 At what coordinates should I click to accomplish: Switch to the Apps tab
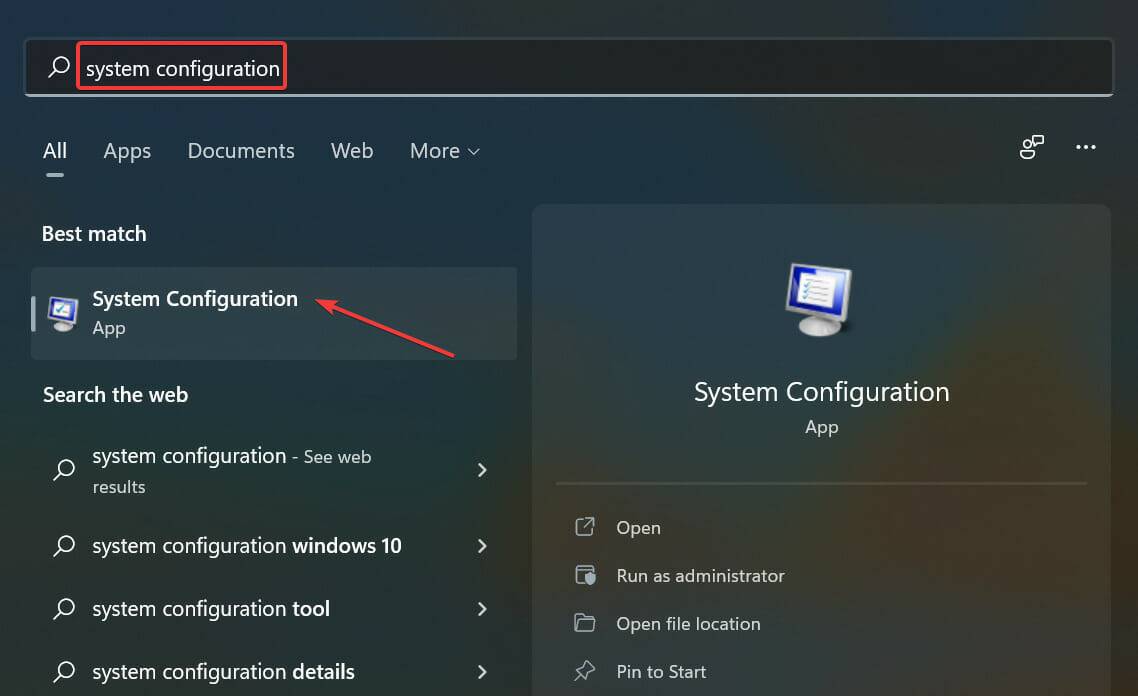(127, 151)
